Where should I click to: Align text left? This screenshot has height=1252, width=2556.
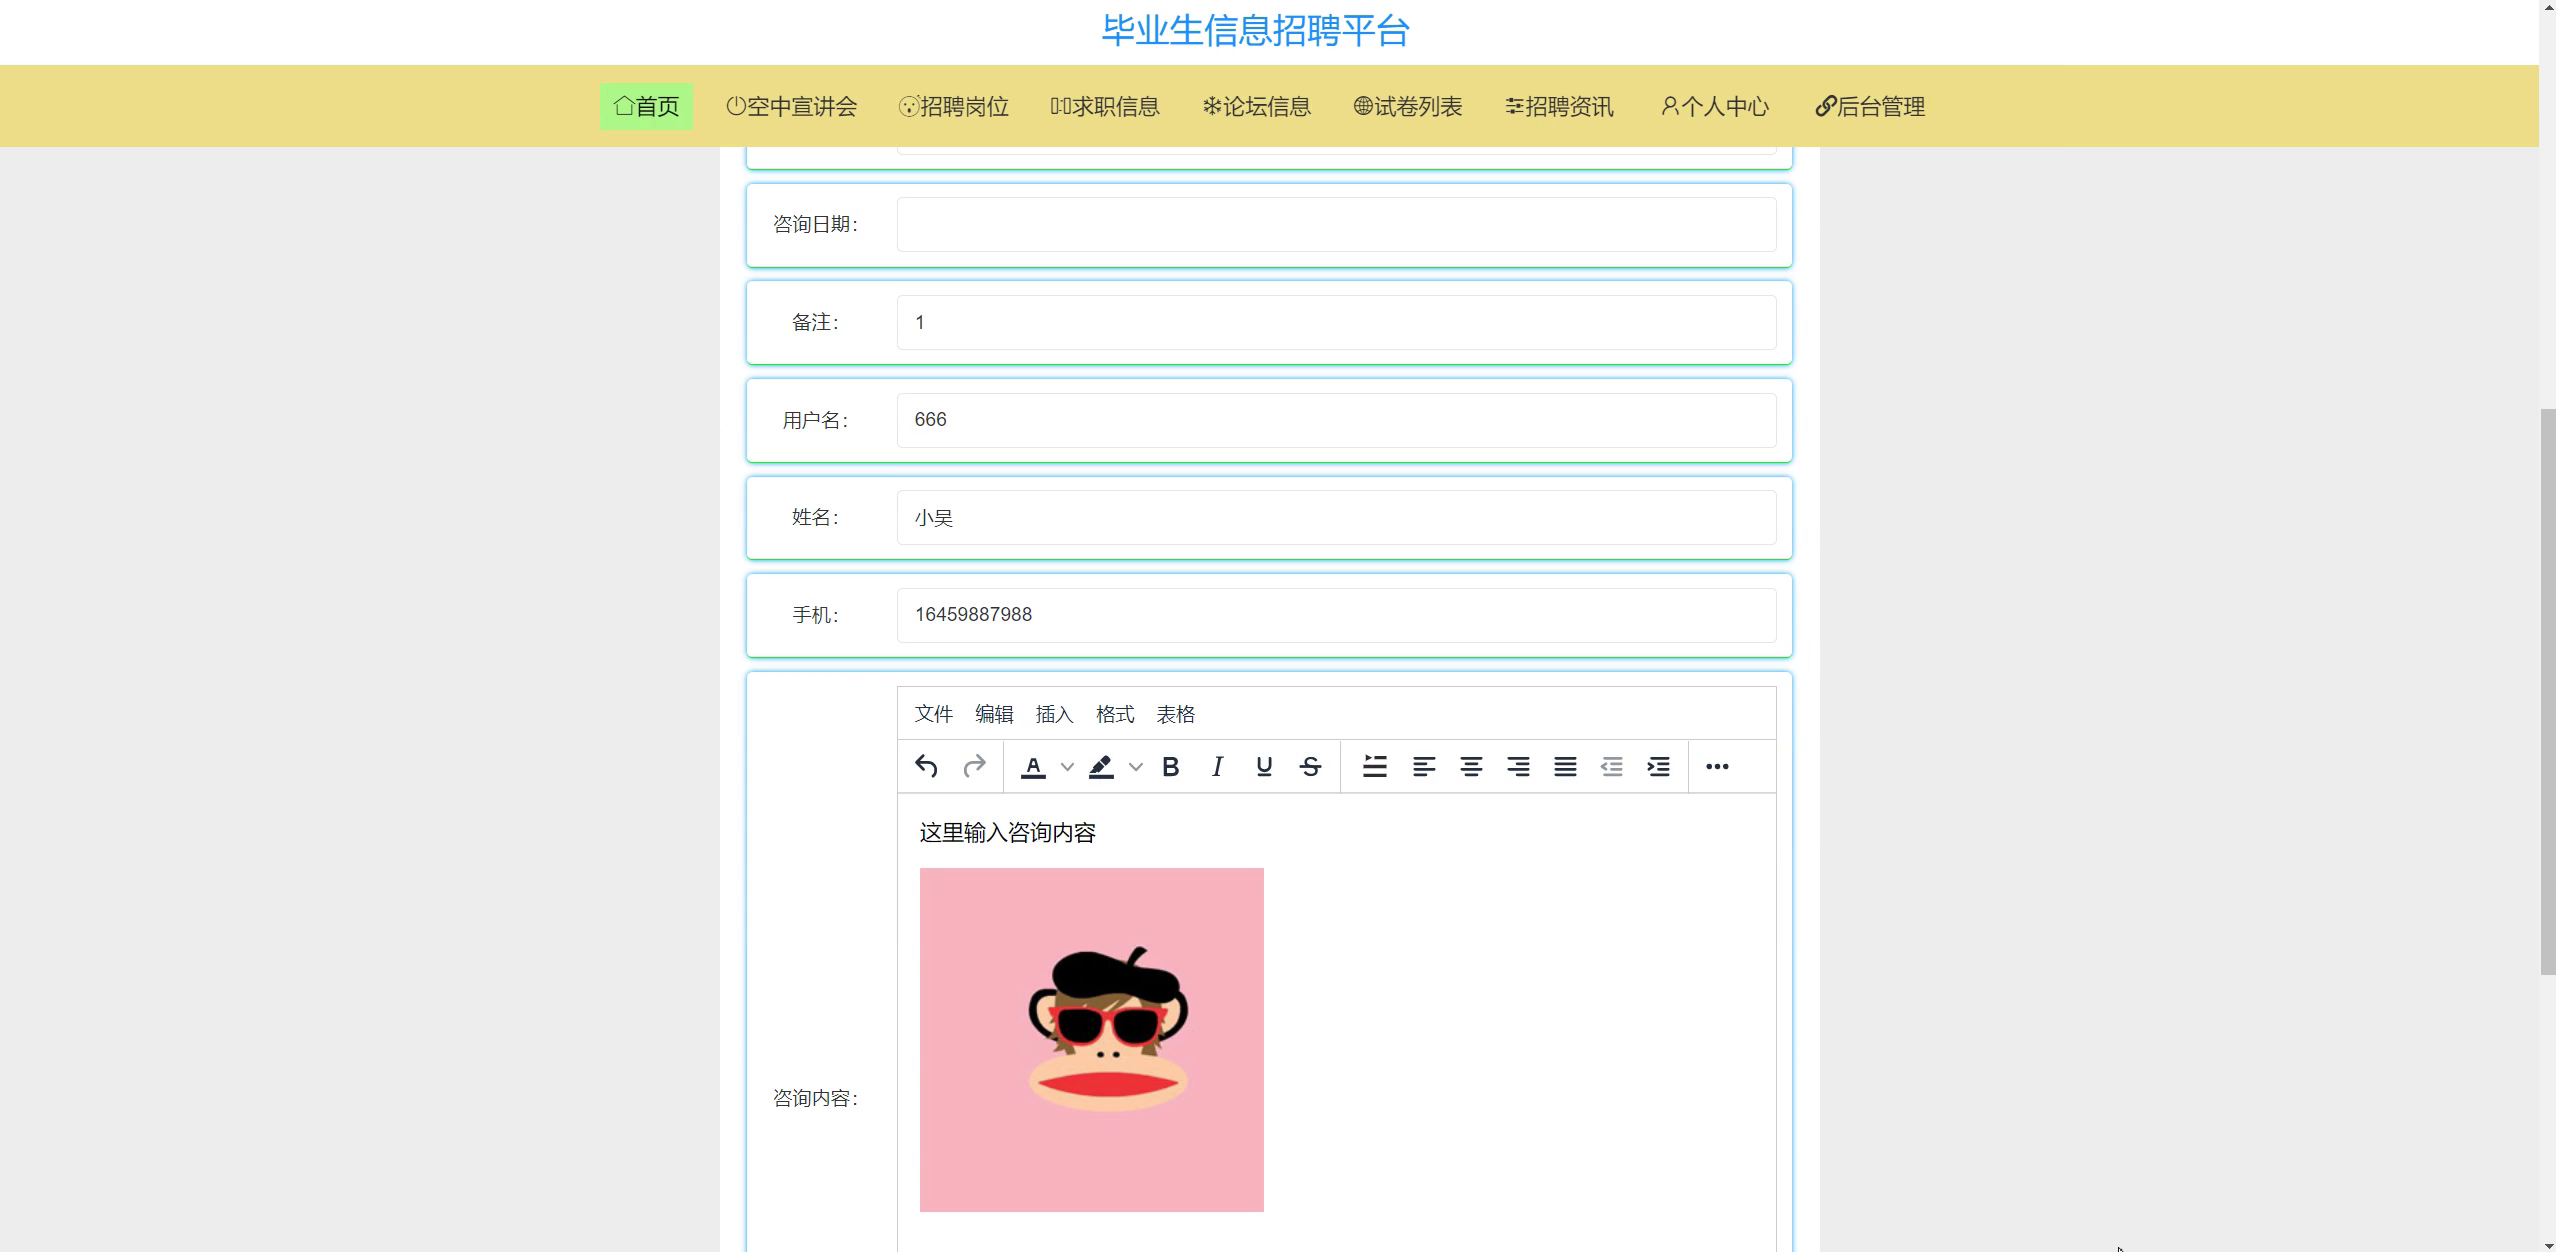pyautogui.click(x=1424, y=767)
